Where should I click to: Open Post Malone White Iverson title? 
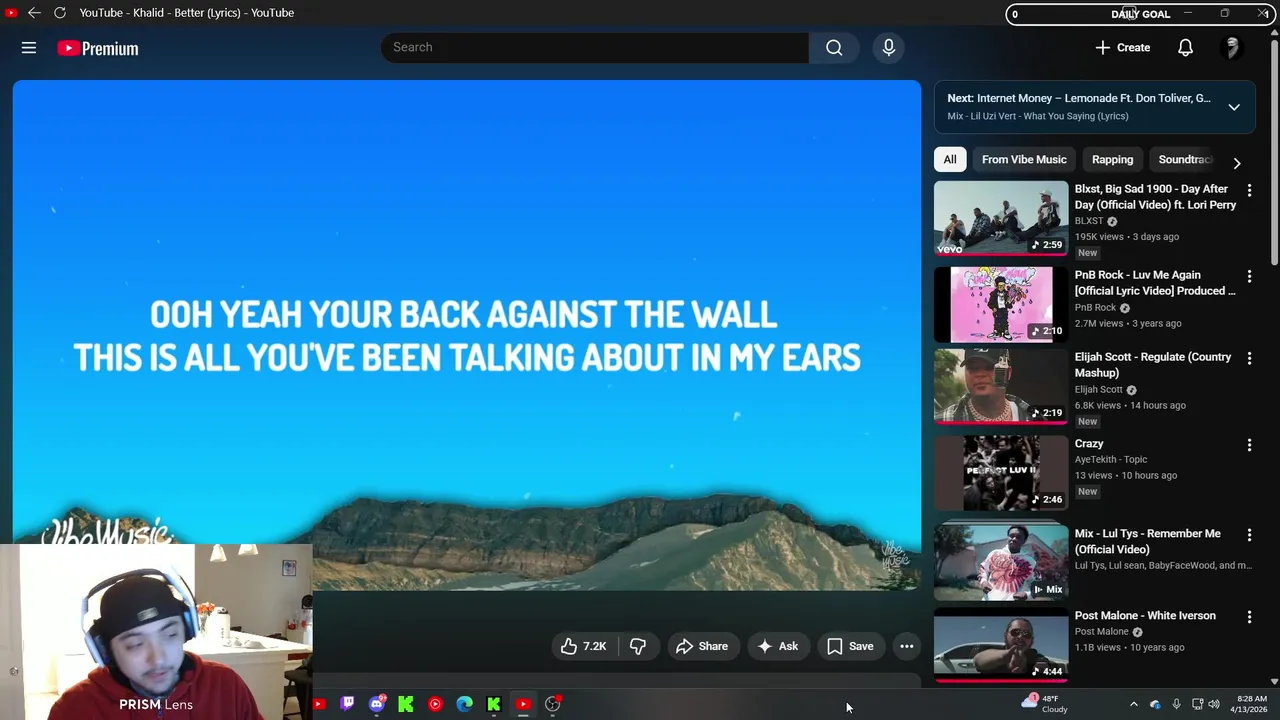point(1145,616)
